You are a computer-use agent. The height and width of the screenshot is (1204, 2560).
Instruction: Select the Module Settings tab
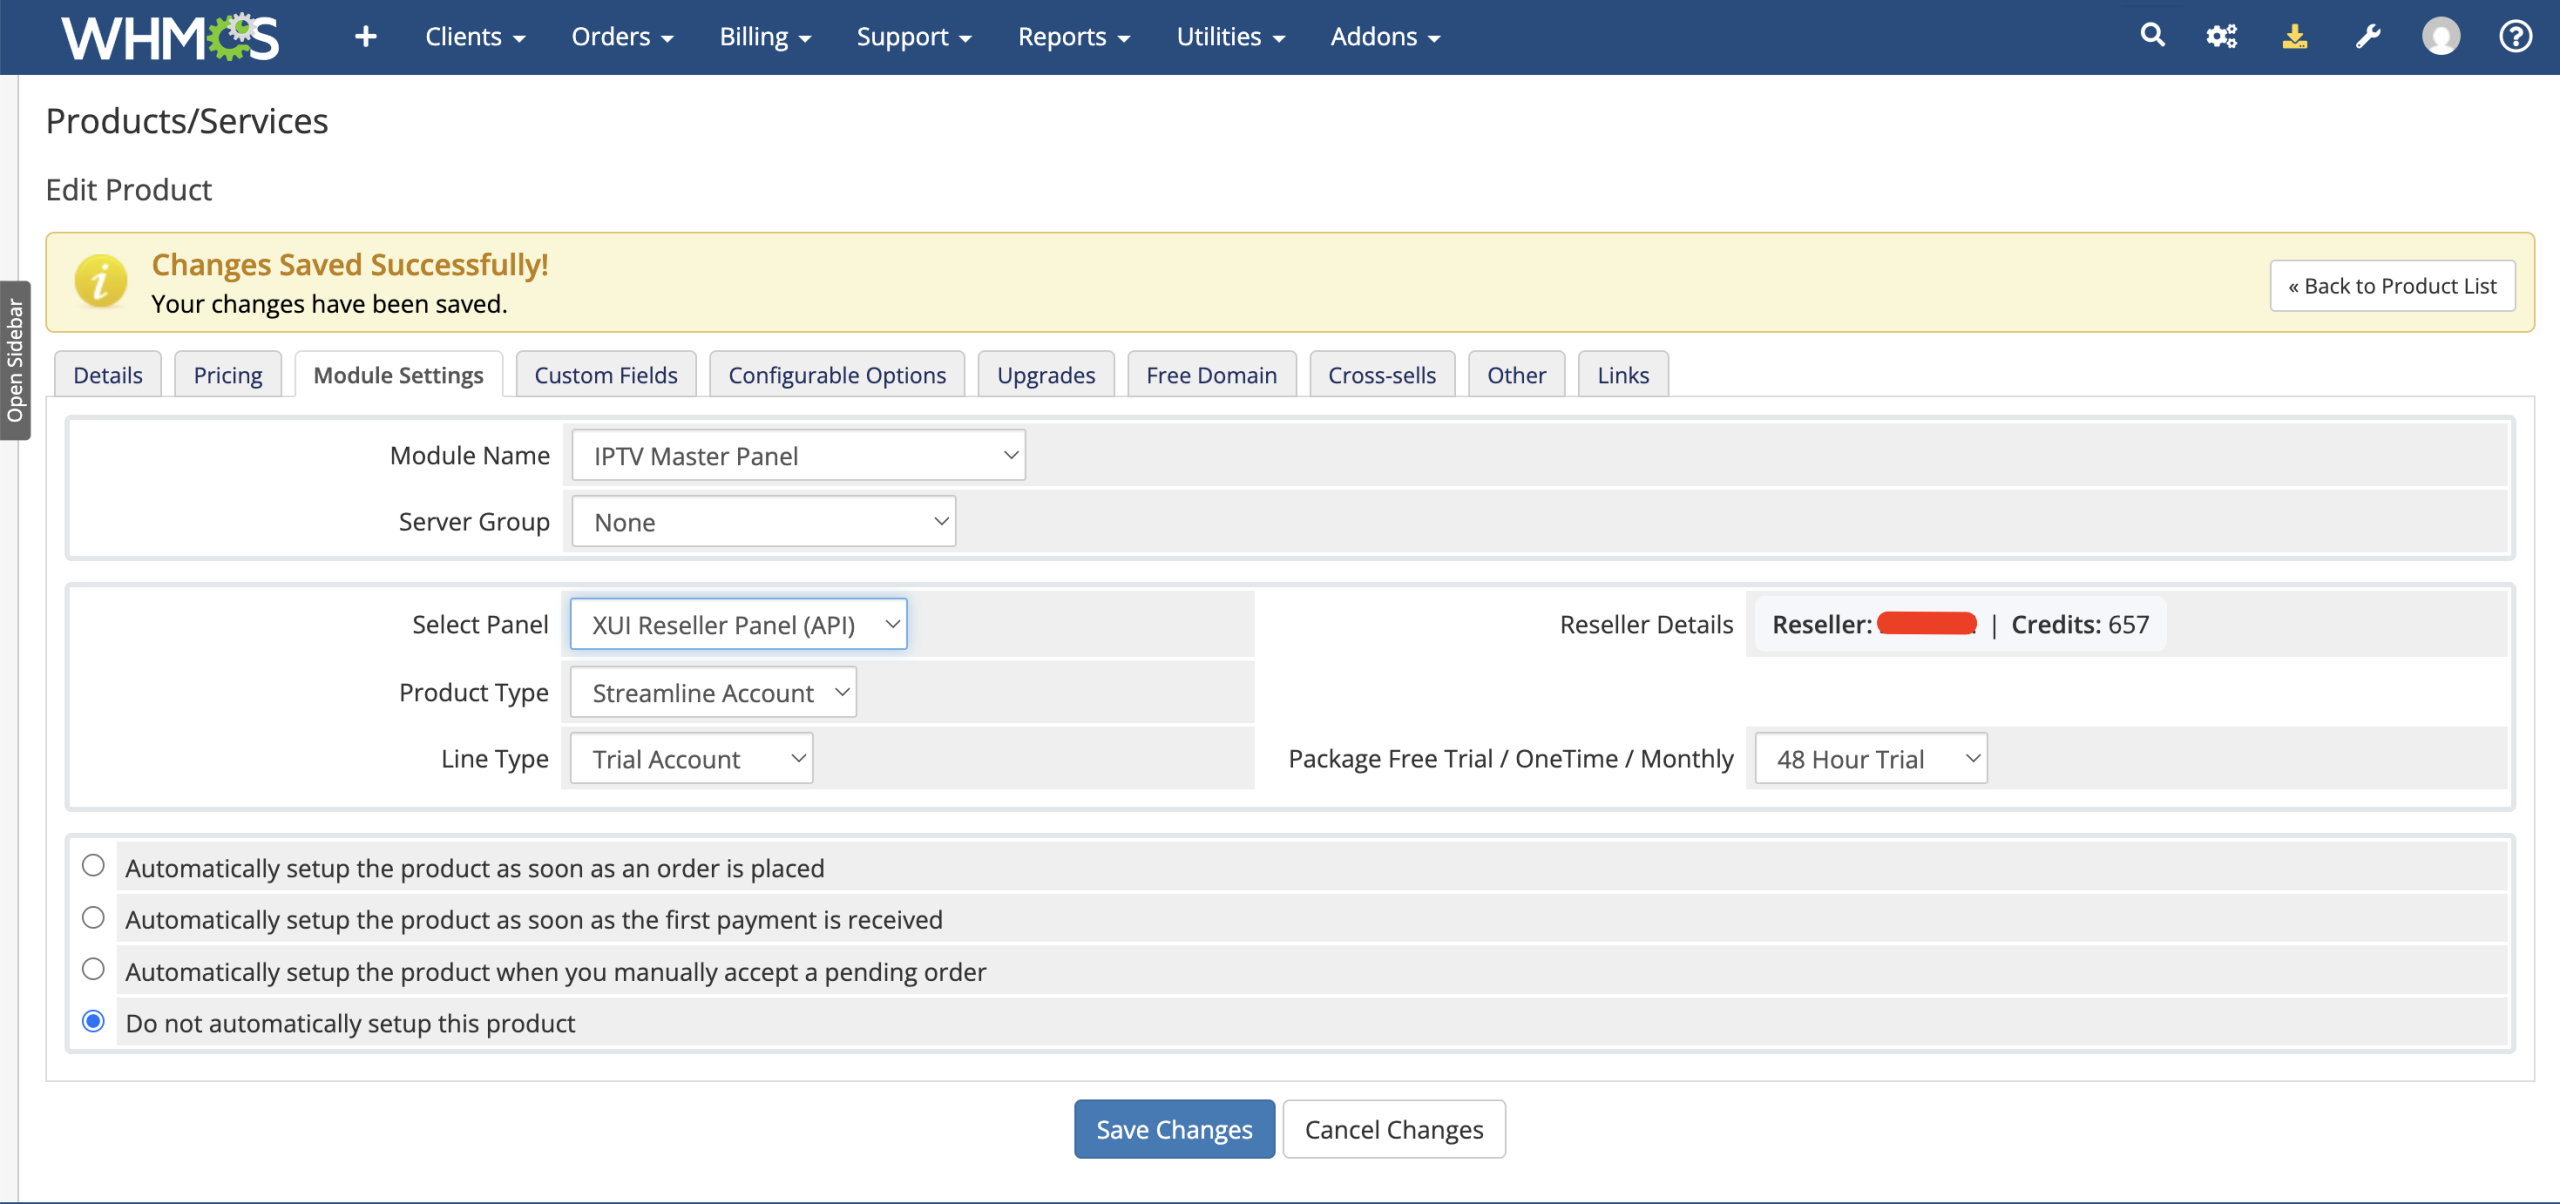coord(398,375)
